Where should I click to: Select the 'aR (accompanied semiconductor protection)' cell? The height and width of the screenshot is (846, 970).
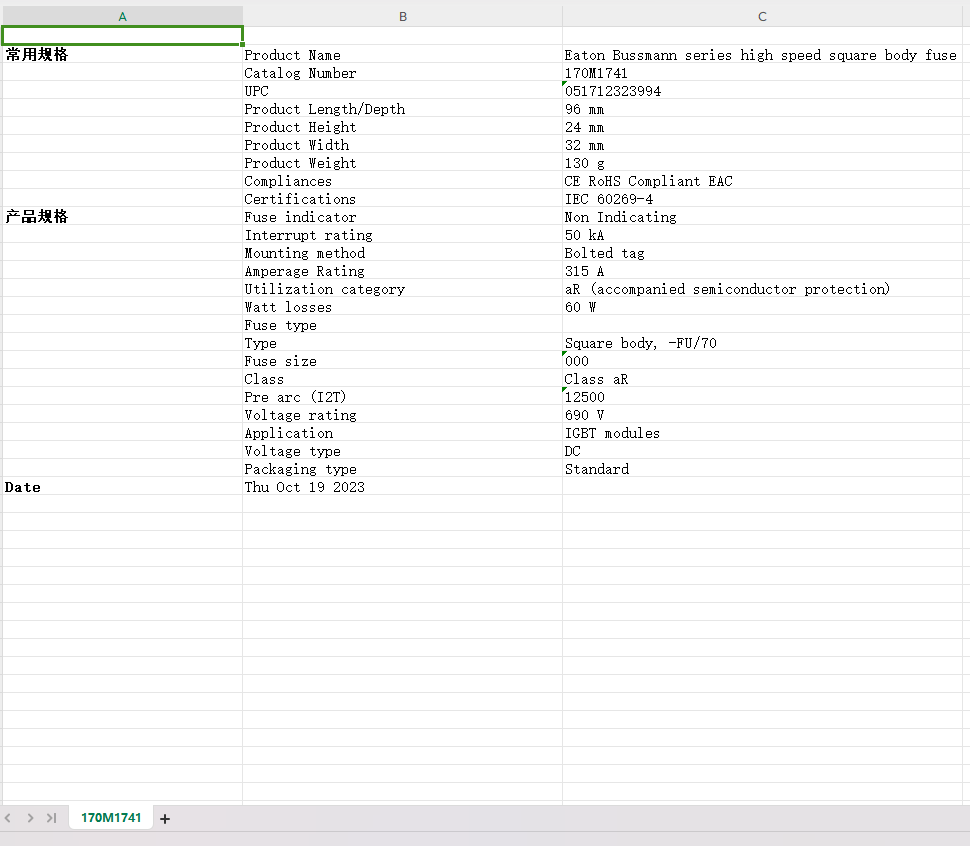[x=762, y=289]
